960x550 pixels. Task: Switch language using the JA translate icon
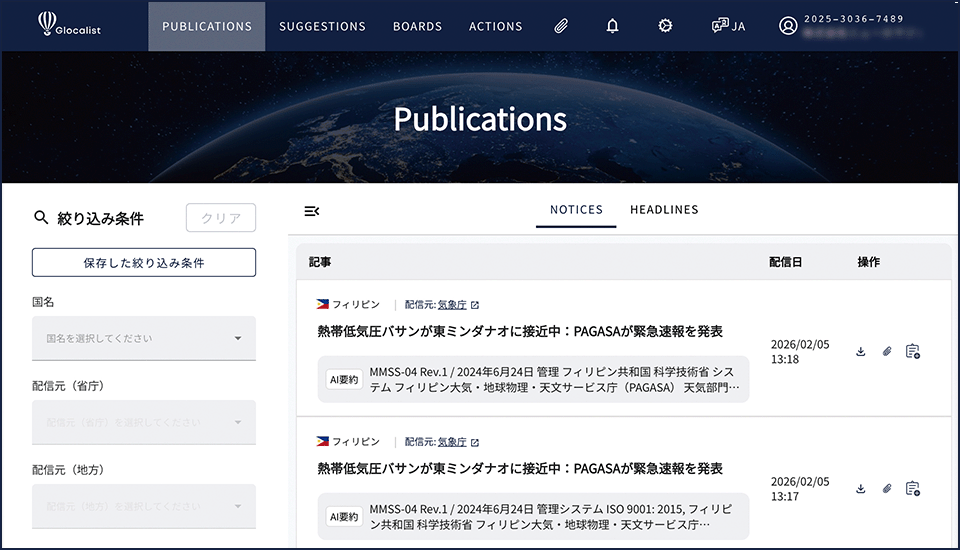pos(728,26)
